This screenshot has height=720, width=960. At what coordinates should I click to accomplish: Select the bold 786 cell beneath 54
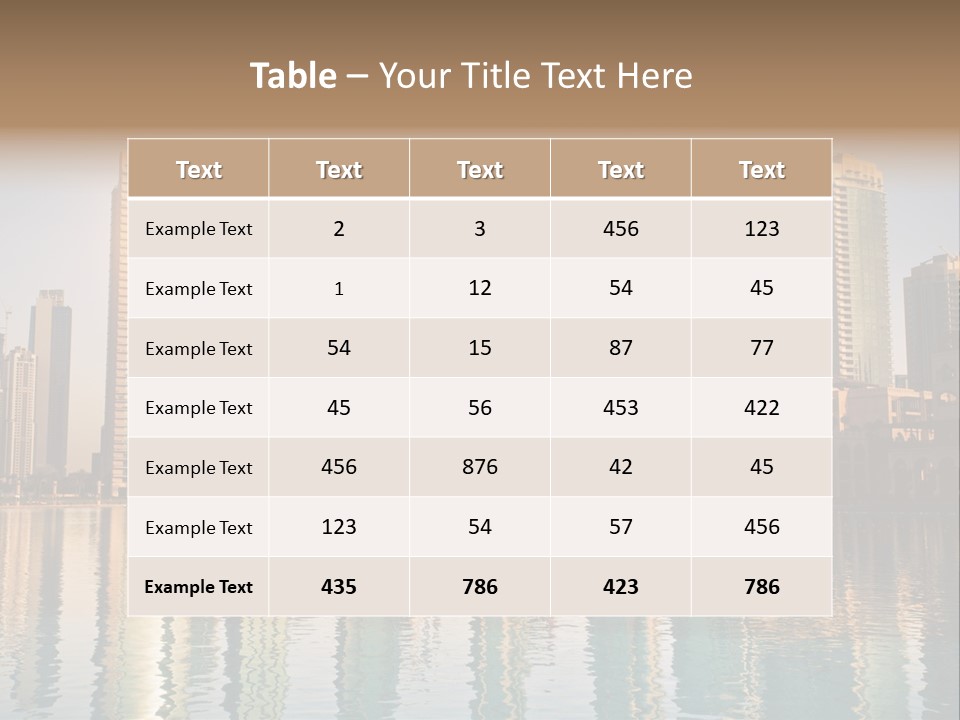(480, 587)
